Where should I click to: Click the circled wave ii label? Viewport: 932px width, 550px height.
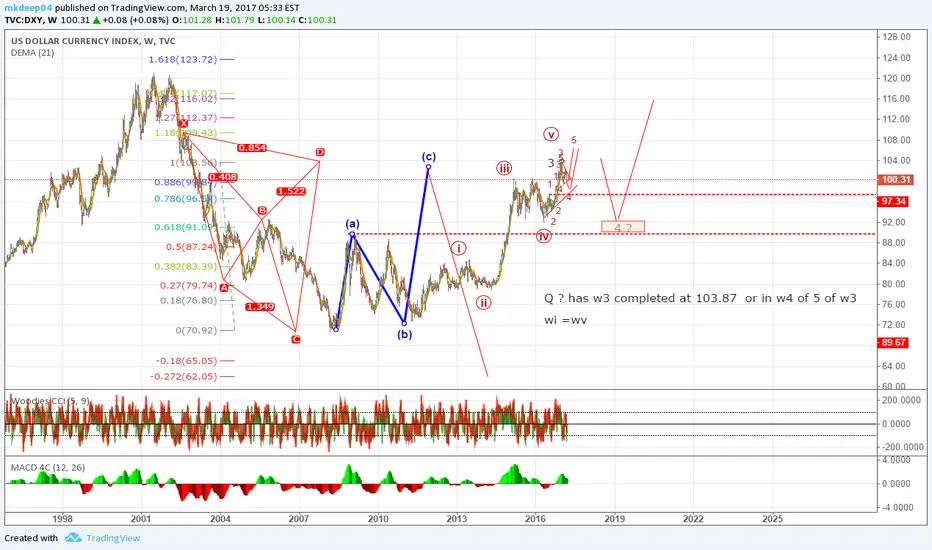(x=484, y=303)
